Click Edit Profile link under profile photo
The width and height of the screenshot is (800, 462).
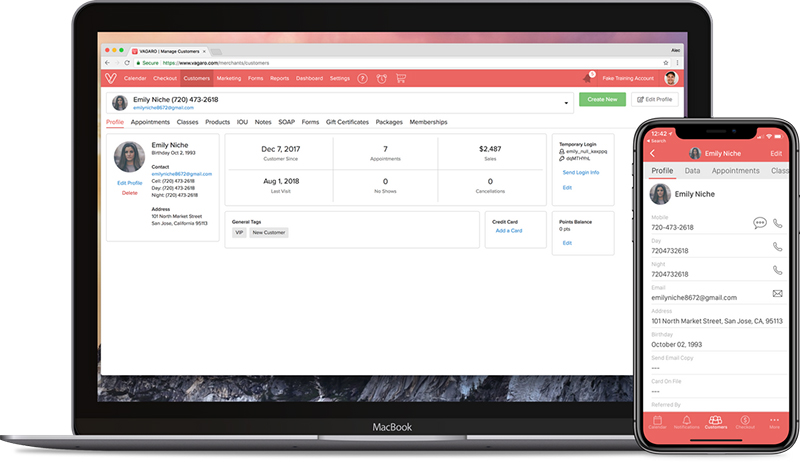[x=130, y=183]
